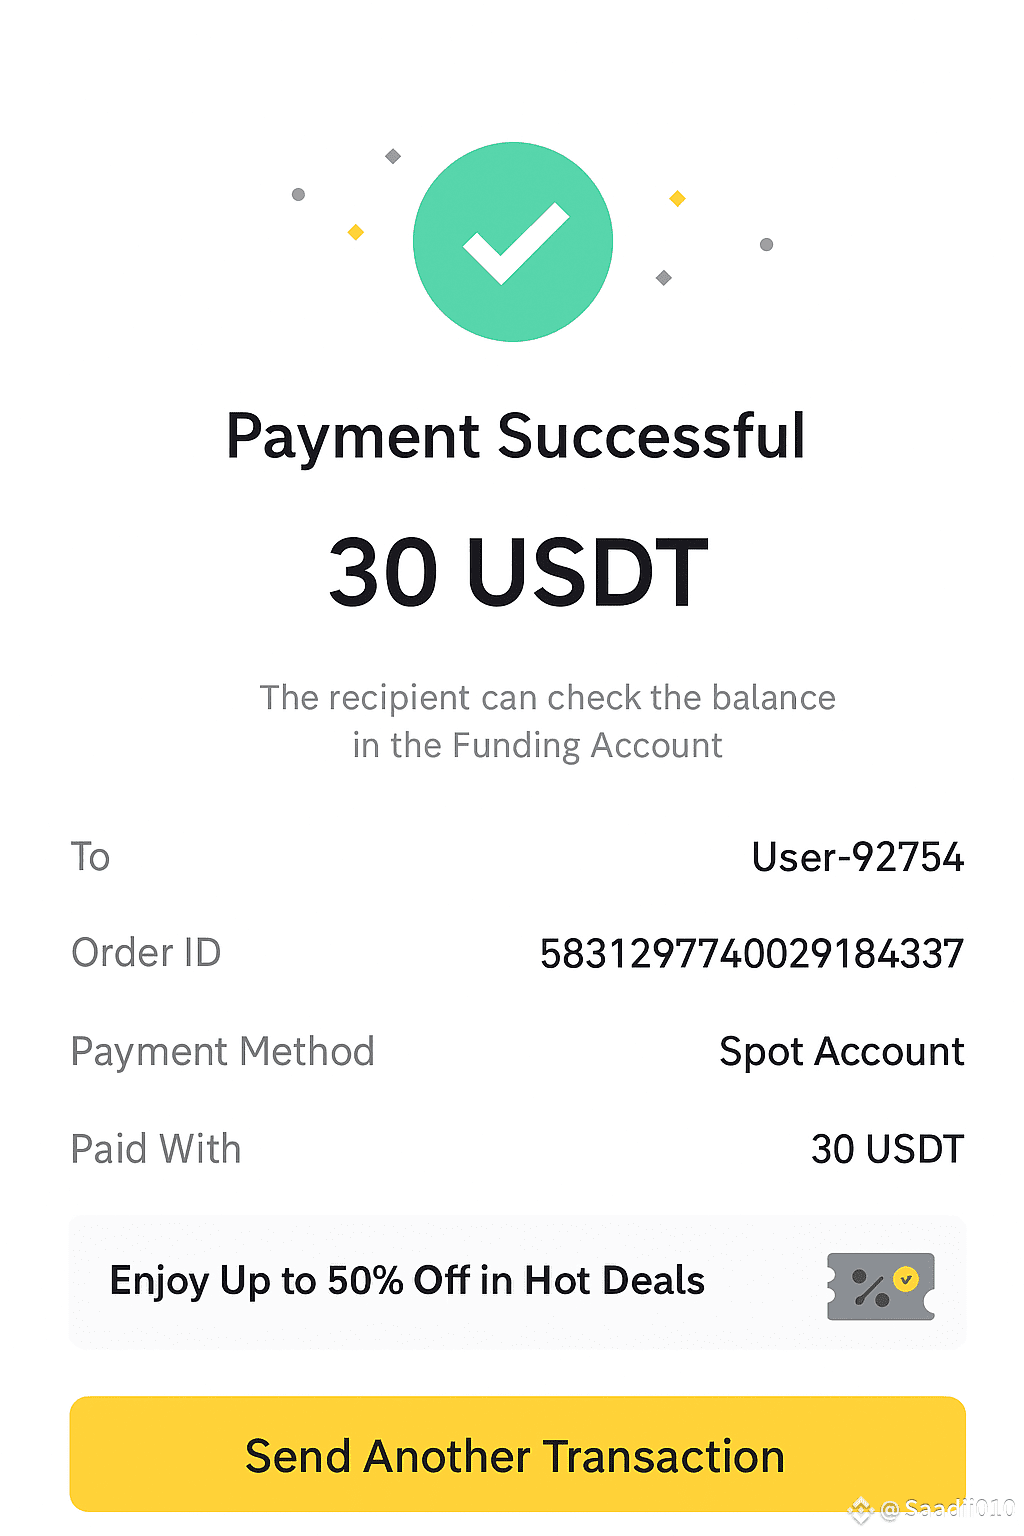Select the Order ID number 583129774...
Screen dimensions: 1024x1536
[x=752, y=954]
